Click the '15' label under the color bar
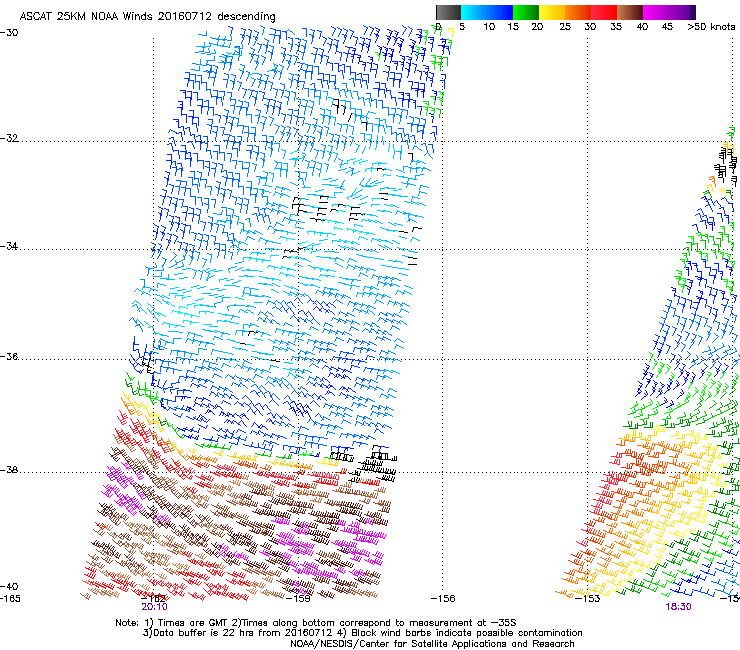Screen dimensions: 740x650 (x=513, y=26)
